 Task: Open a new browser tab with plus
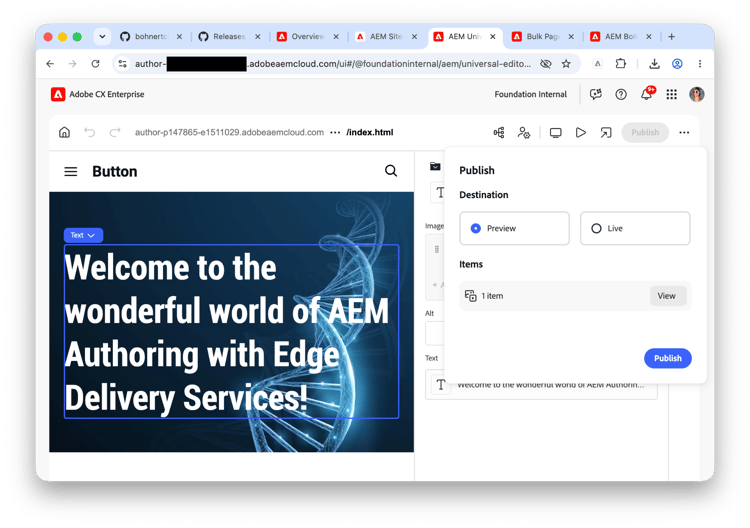click(672, 36)
